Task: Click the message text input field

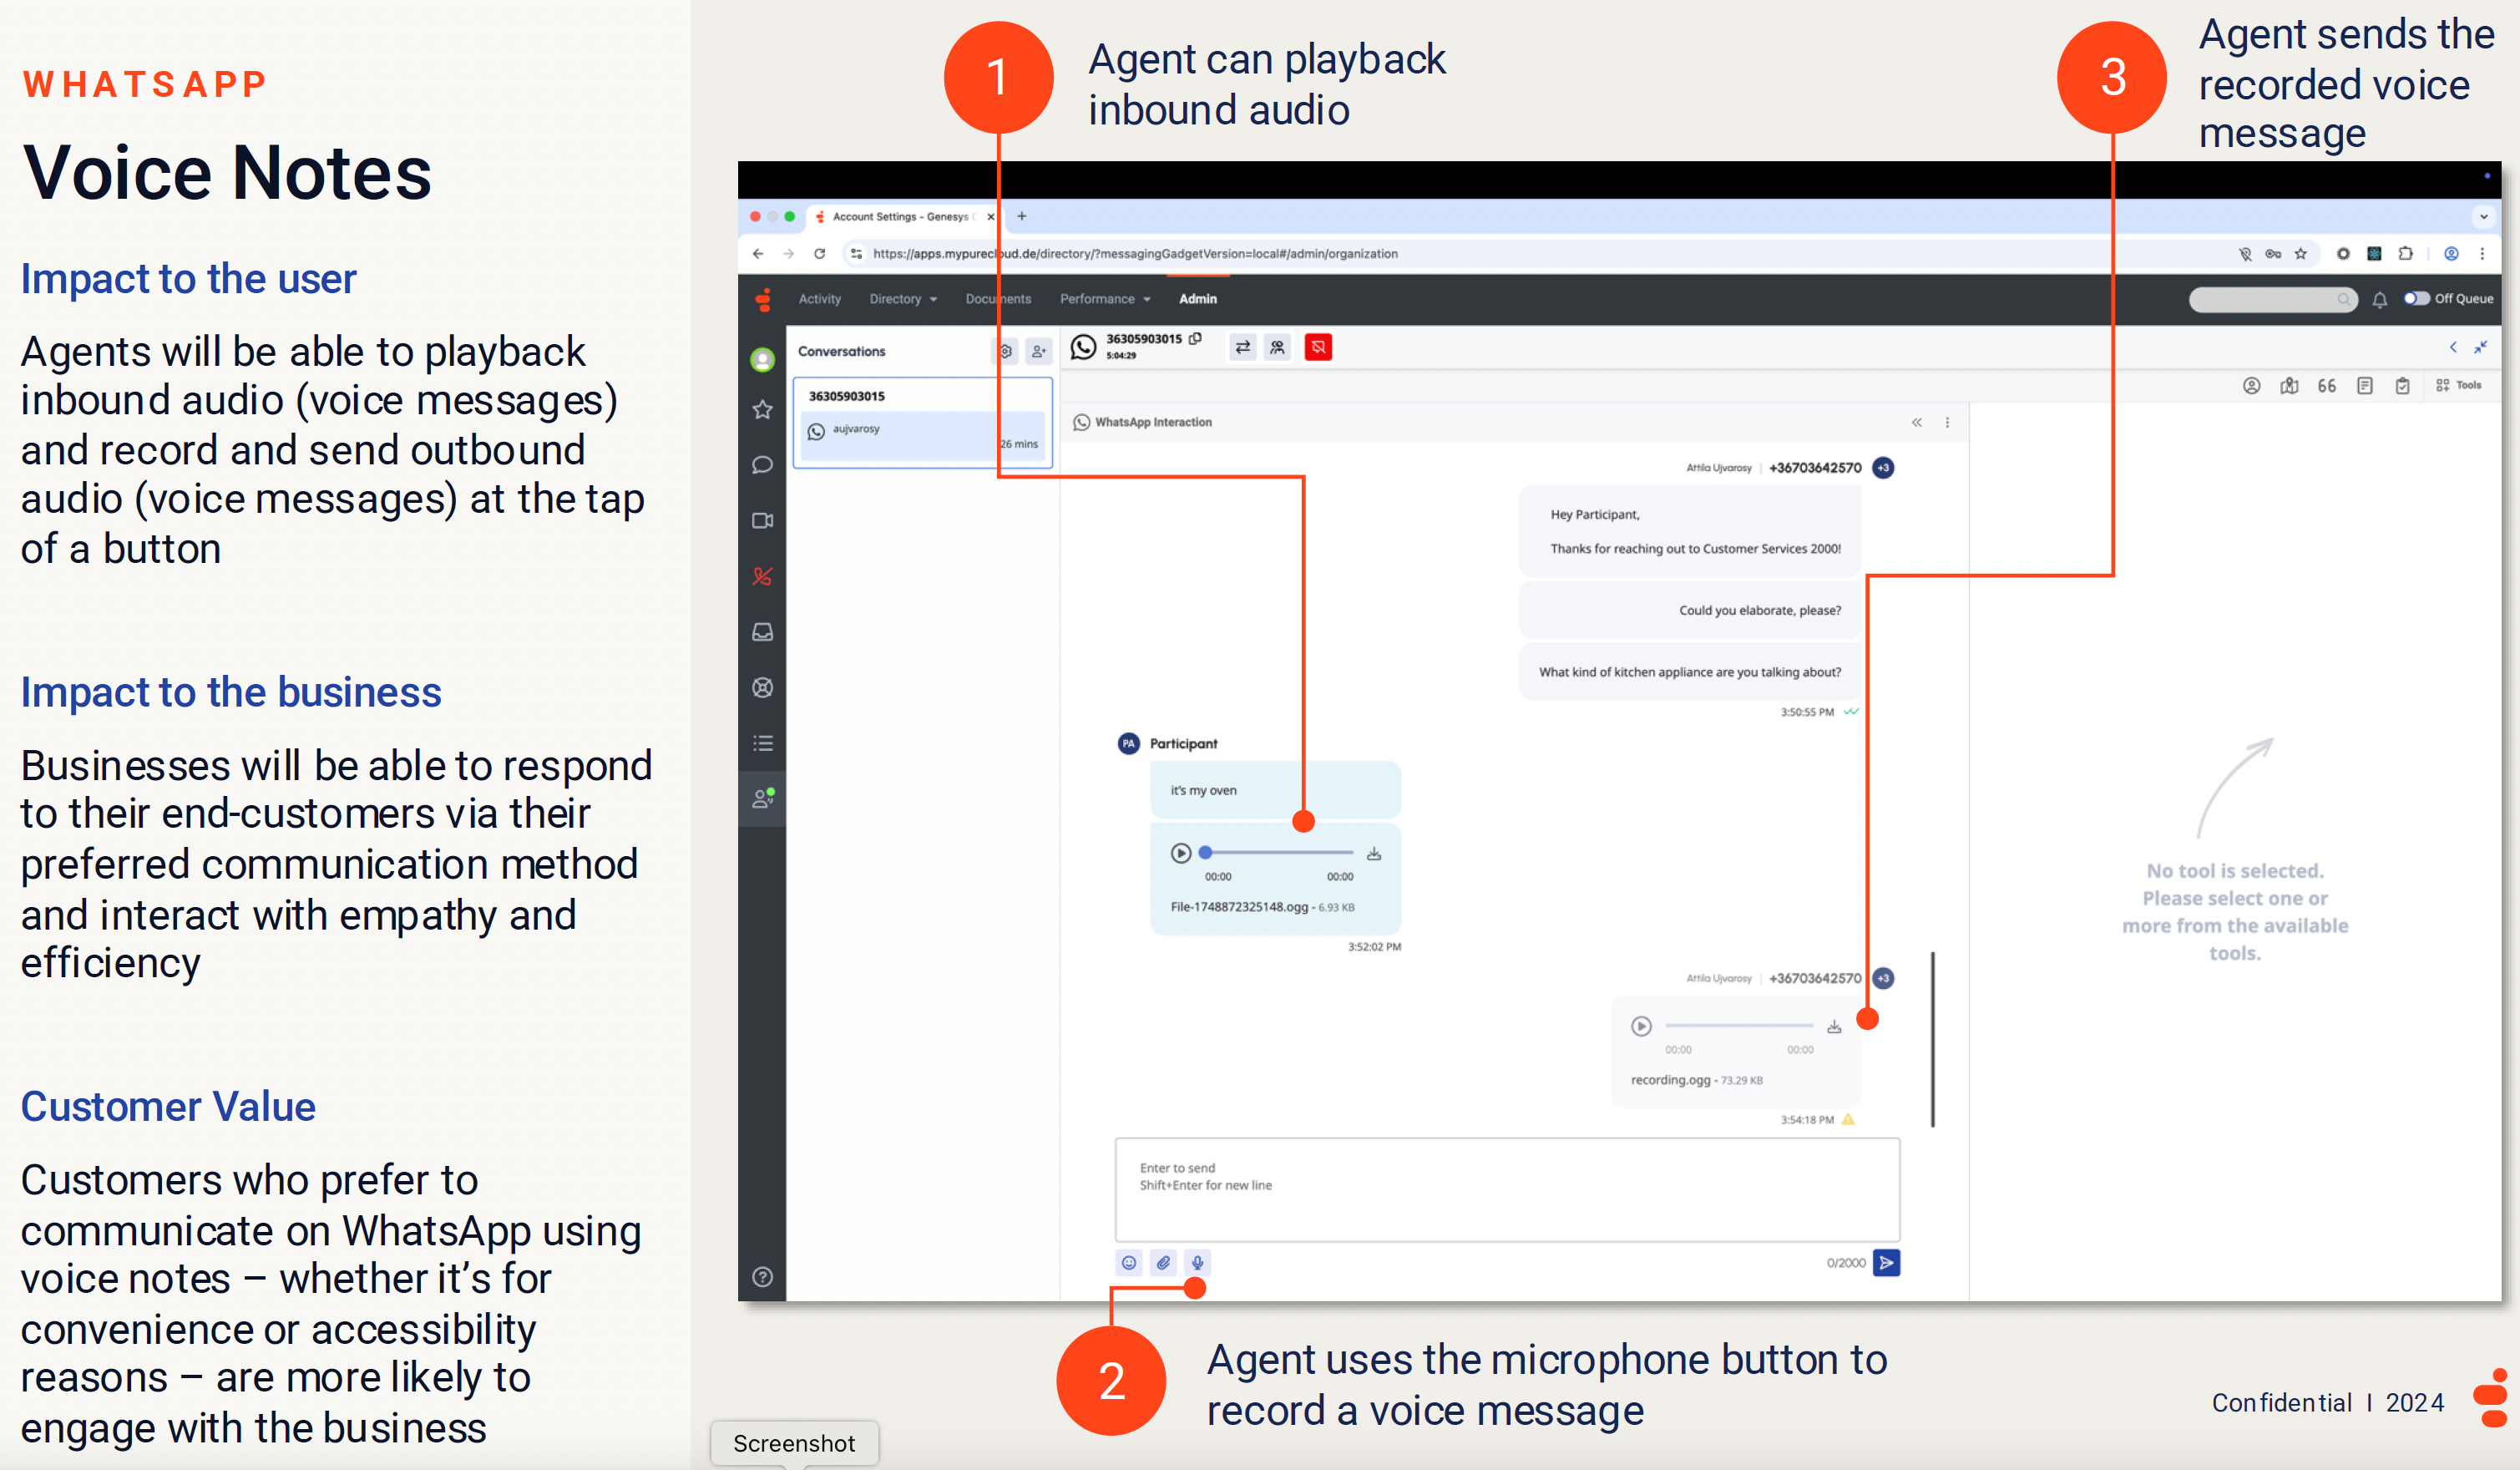Action: 1506,1190
